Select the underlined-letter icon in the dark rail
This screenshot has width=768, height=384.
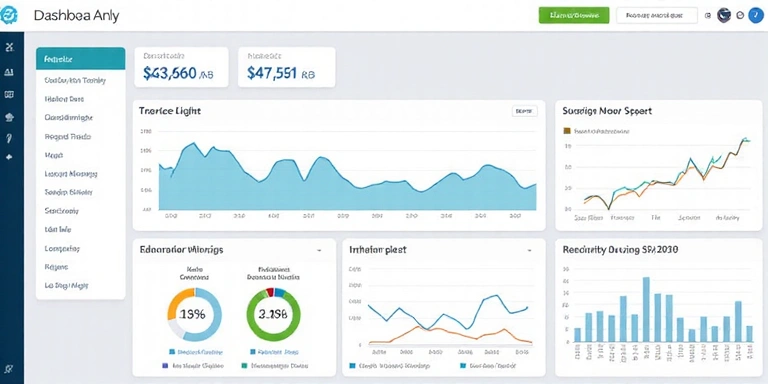click(9, 72)
